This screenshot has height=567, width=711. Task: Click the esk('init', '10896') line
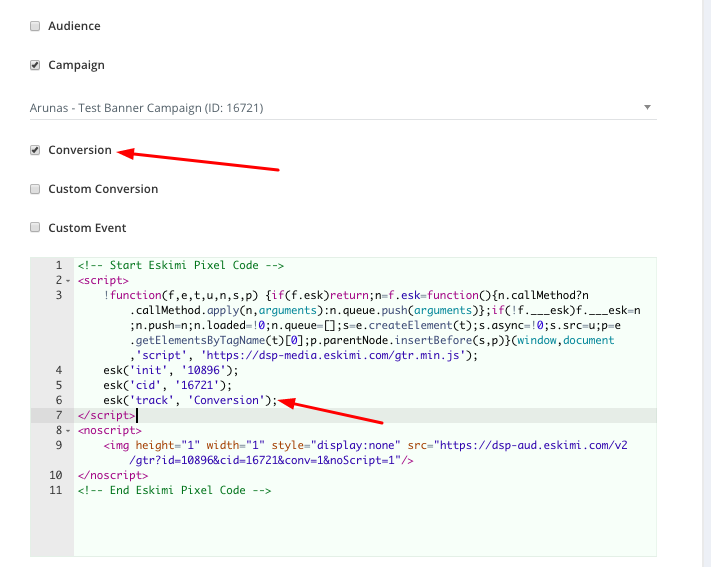point(170,370)
